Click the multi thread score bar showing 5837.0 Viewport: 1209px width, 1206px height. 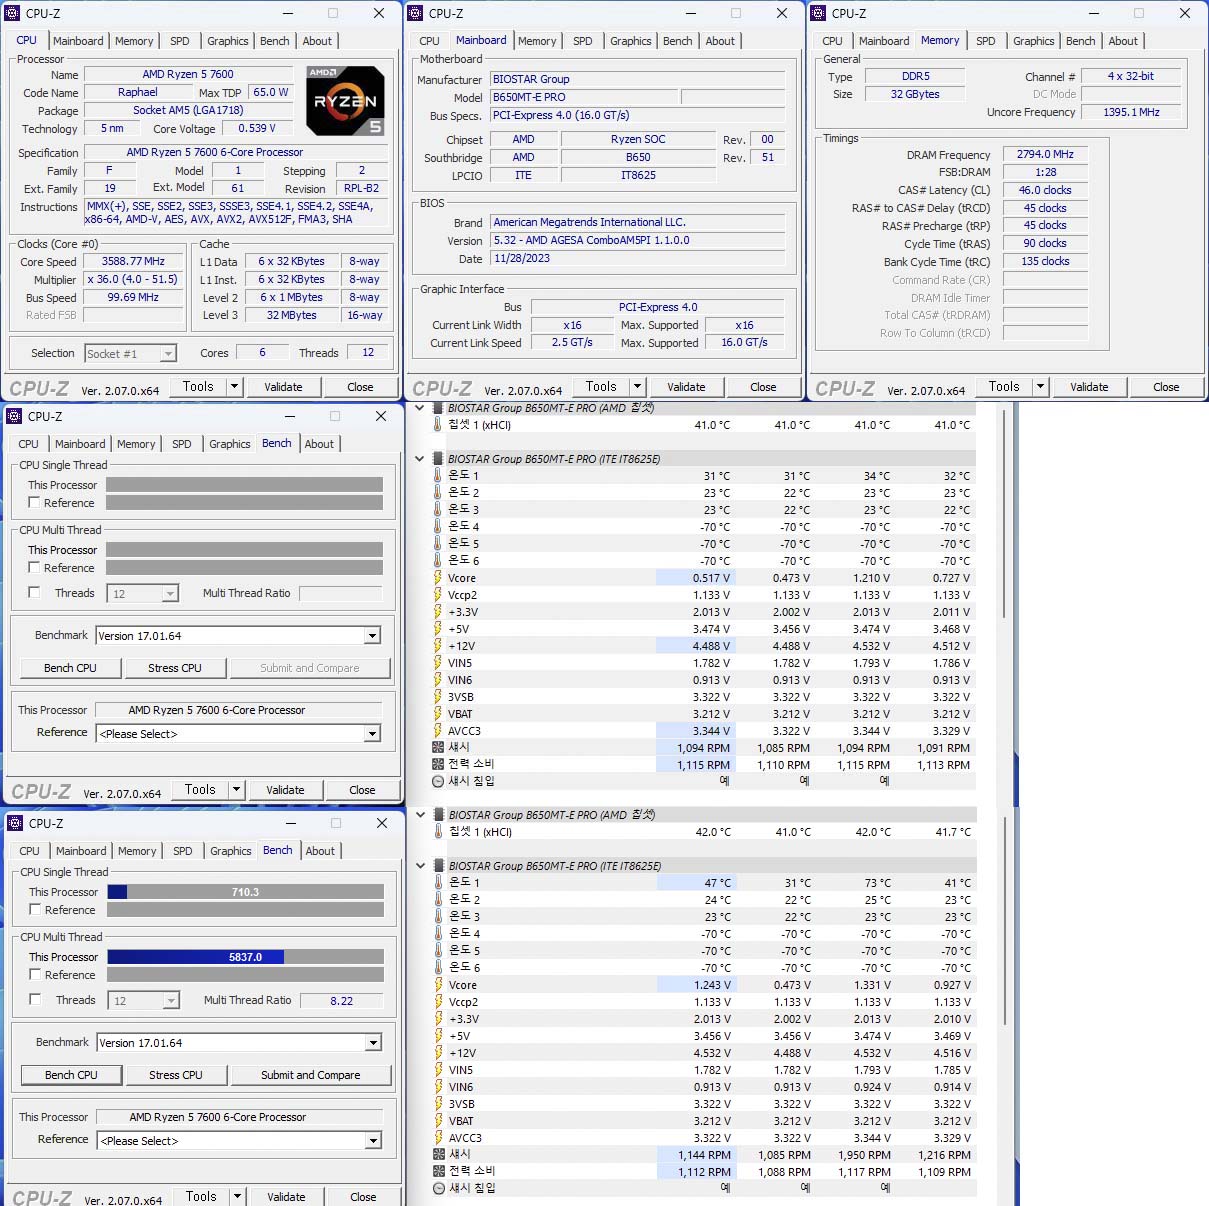[245, 957]
